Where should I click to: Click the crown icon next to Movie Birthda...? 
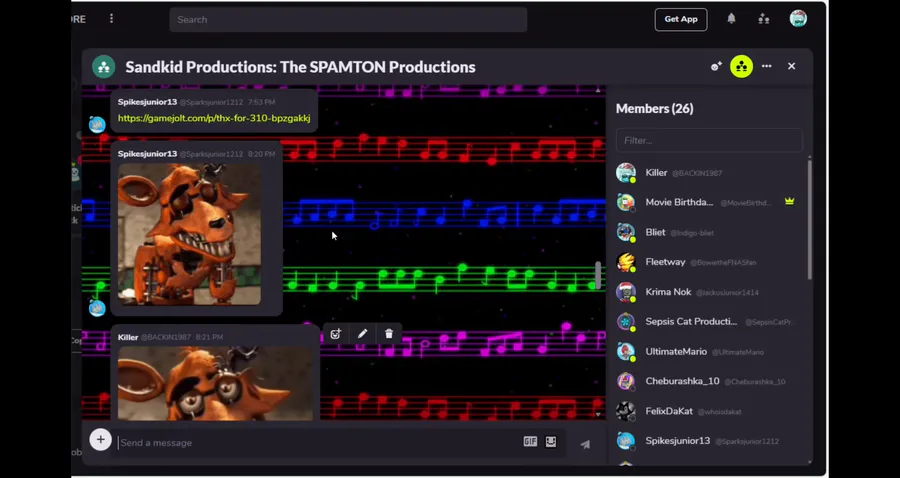[x=790, y=201]
